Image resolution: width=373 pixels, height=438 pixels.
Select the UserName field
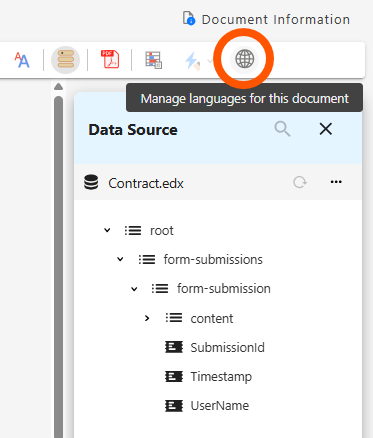click(220, 406)
